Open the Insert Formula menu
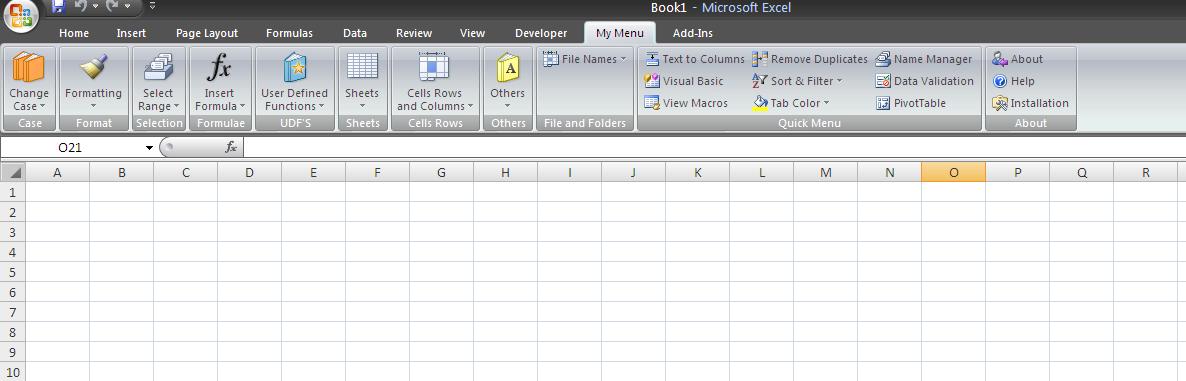 [x=219, y=81]
